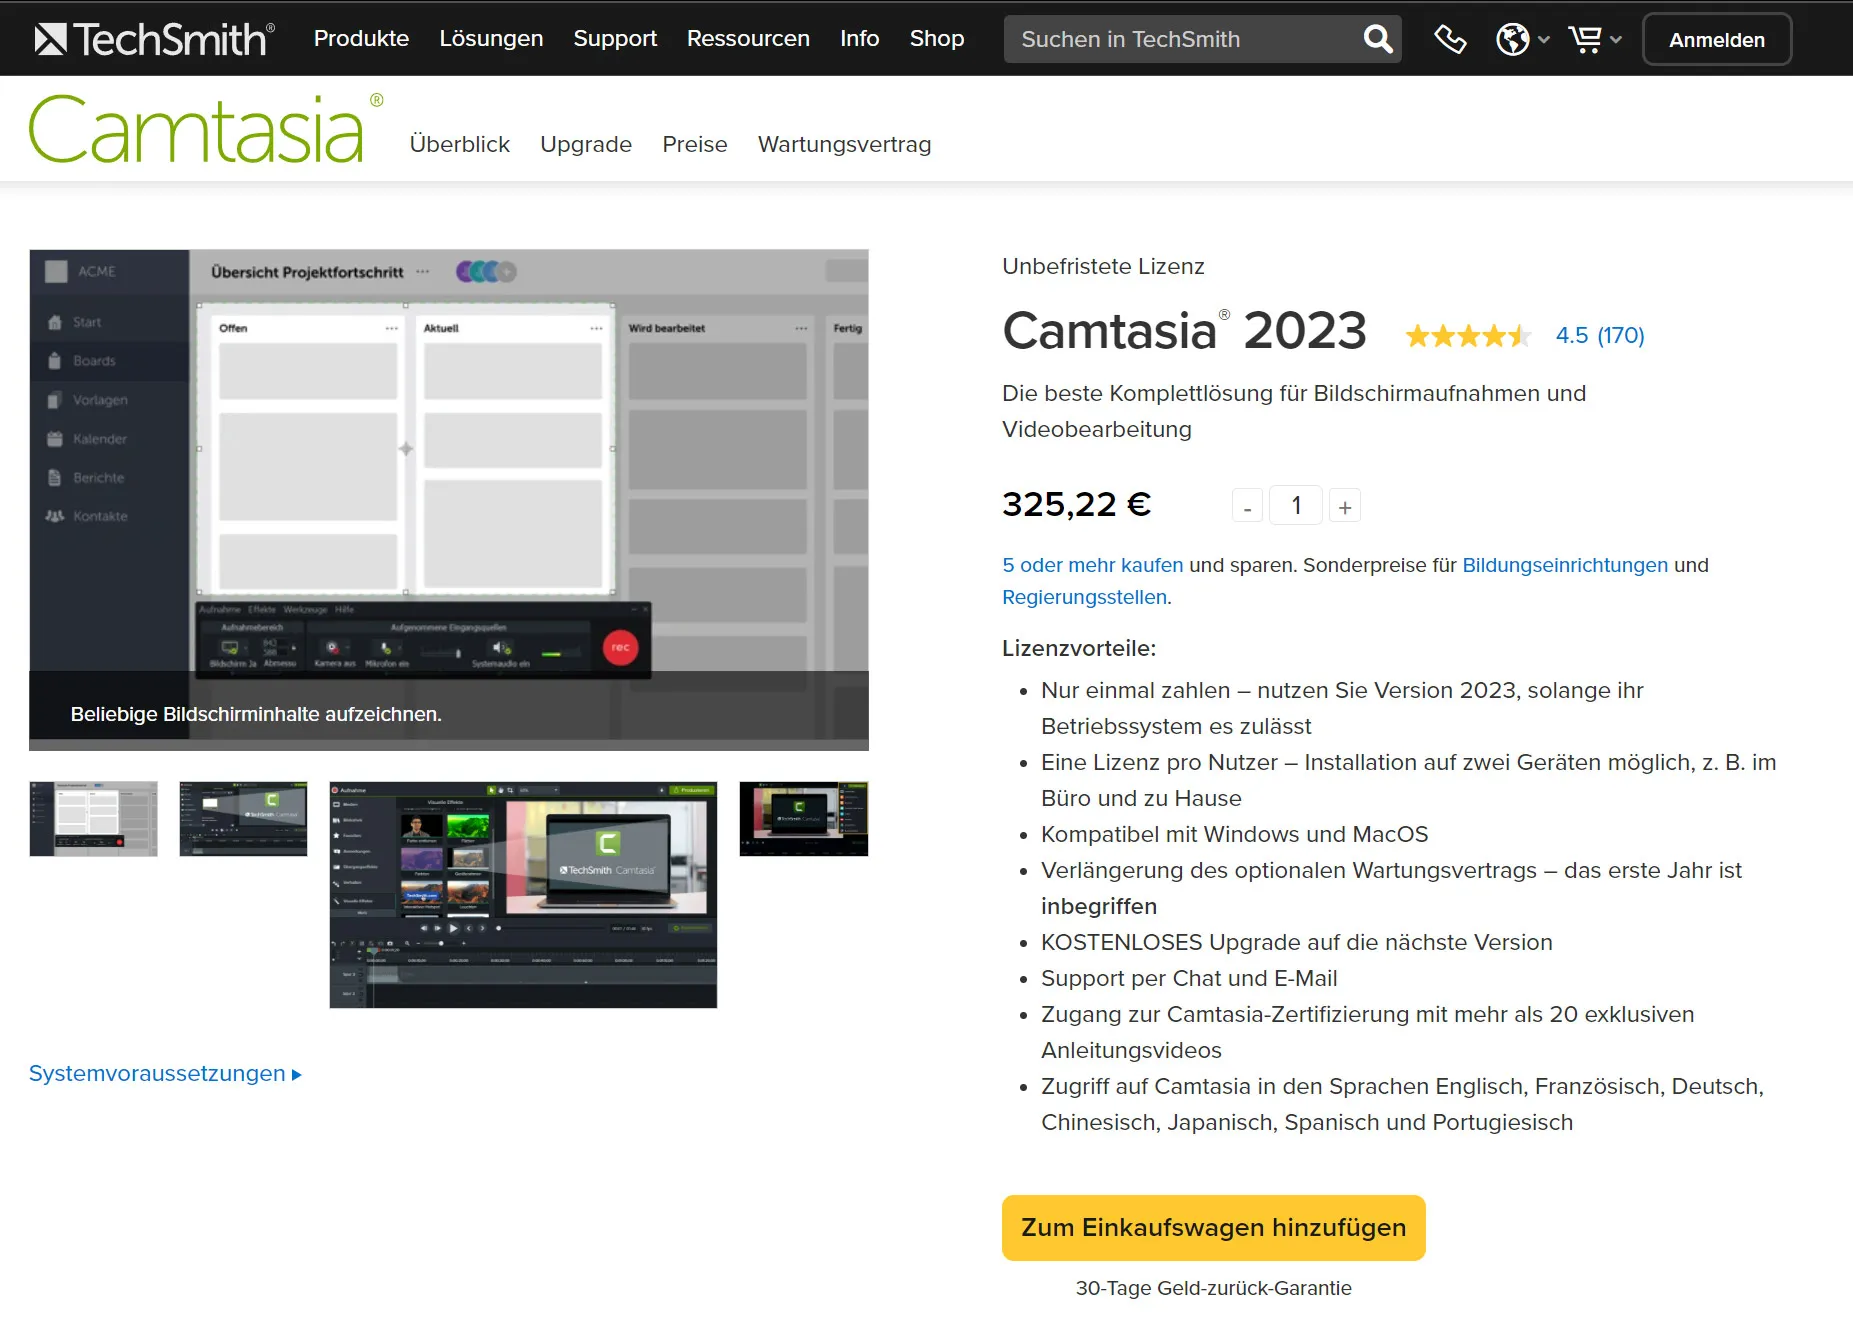Select the first screen recording thumbnail
Image resolution: width=1853 pixels, height=1330 pixels.
click(x=93, y=819)
